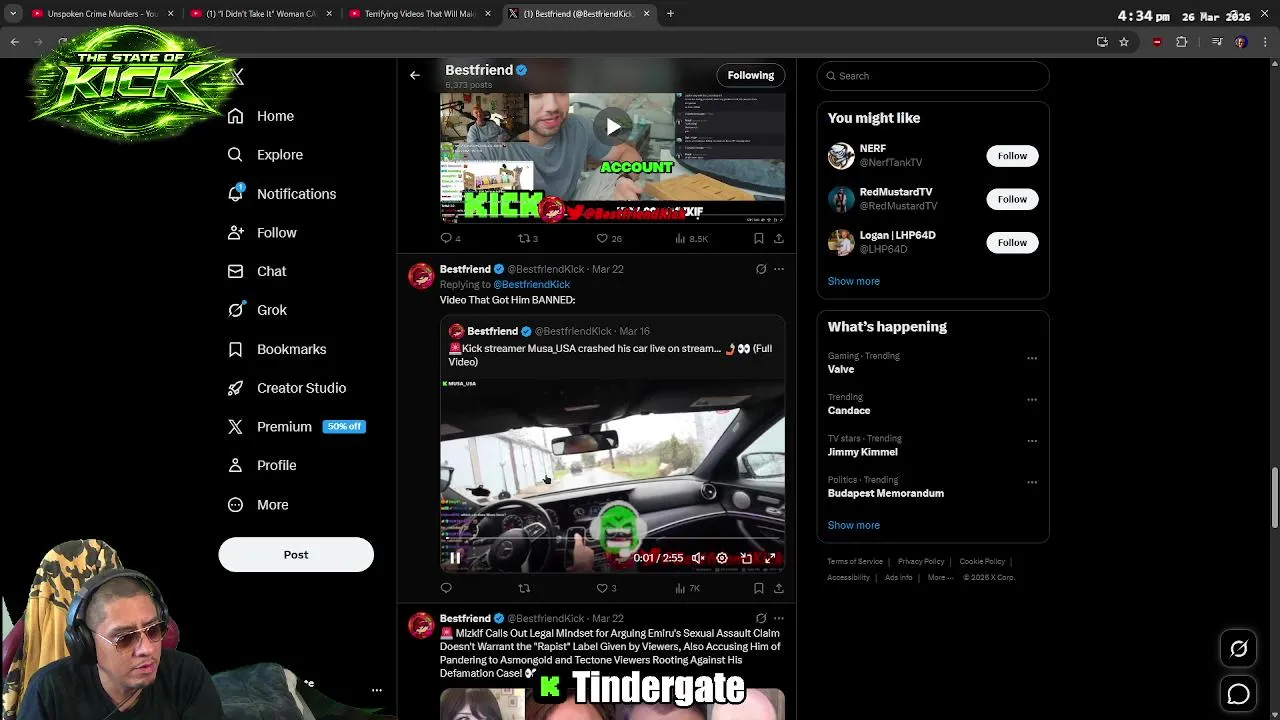1280x720 pixels.
Task: Seek on the video progress bar
Action: [613, 541]
